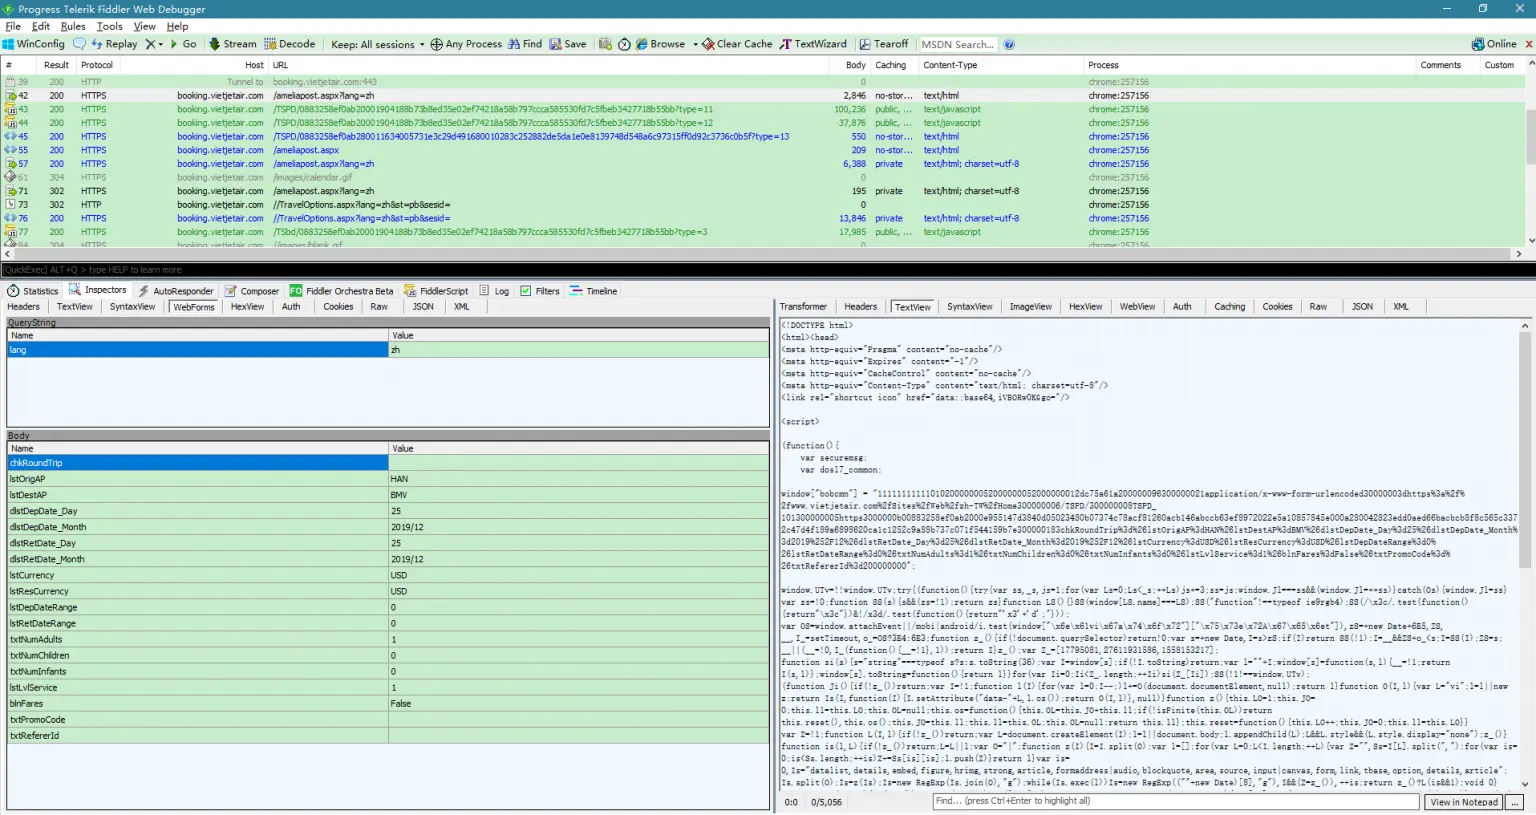Tearoff the inspectors panel

(884, 44)
